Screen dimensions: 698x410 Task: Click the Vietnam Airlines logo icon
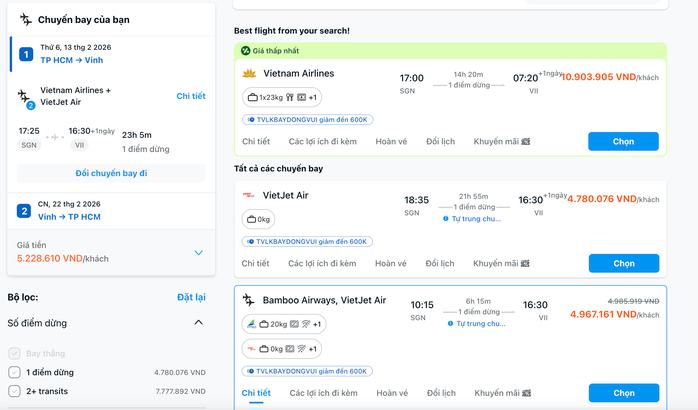[250, 73]
